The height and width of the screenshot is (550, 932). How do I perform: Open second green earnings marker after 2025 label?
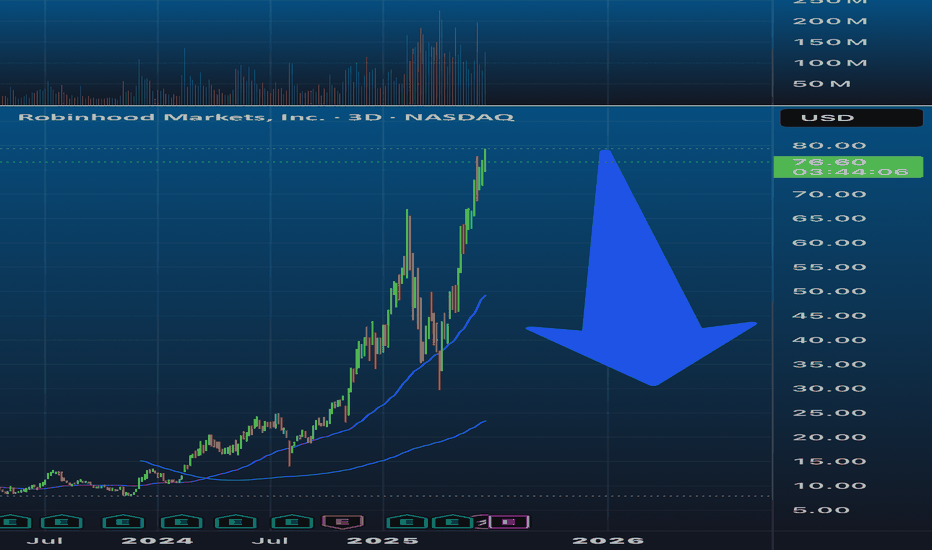pyautogui.click(x=452, y=522)
